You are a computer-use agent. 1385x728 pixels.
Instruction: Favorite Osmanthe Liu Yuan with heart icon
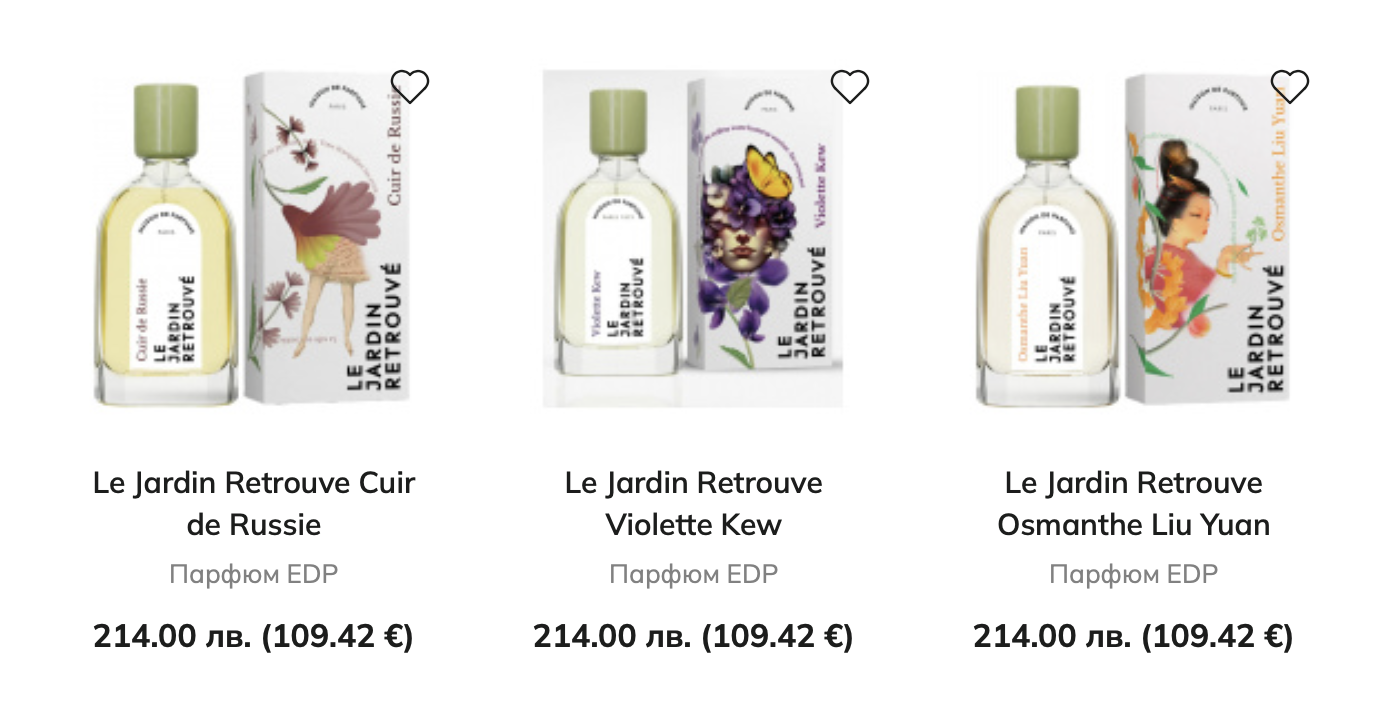(1290, 87)
